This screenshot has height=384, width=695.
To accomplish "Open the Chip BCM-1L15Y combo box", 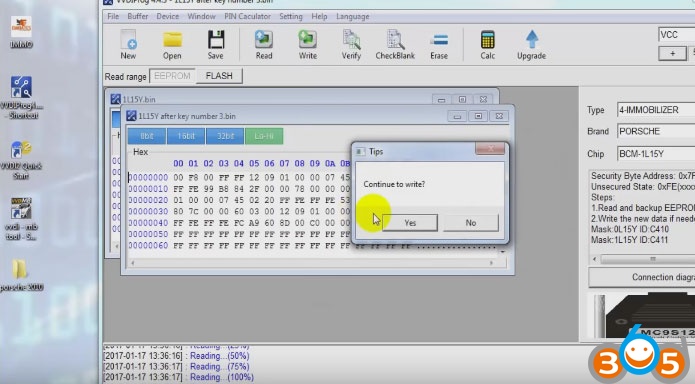I will pyautogui.click(x=656, y=153).
